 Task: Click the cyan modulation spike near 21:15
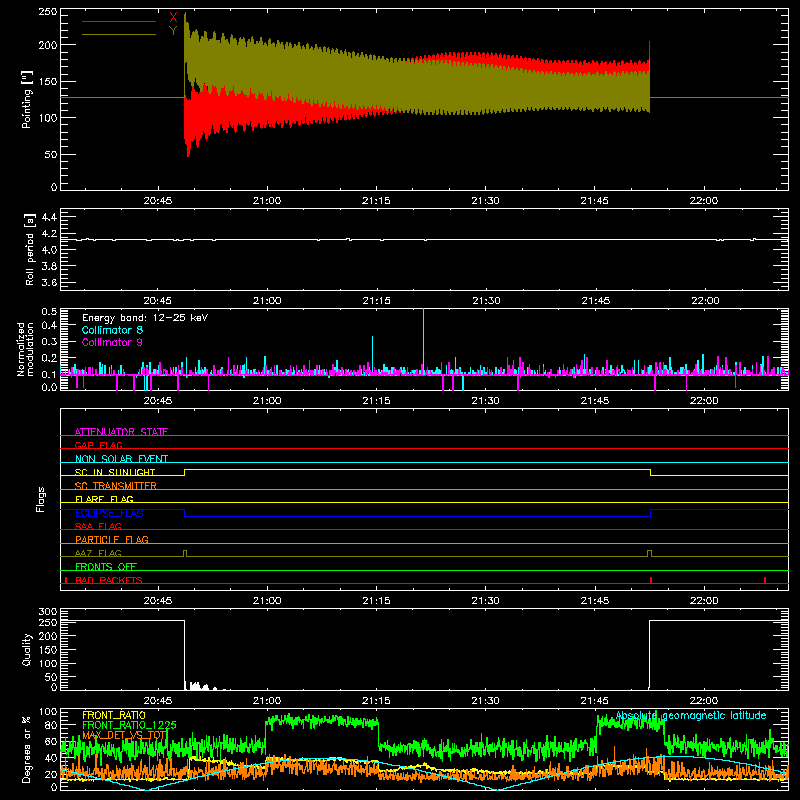coord(372,354)
